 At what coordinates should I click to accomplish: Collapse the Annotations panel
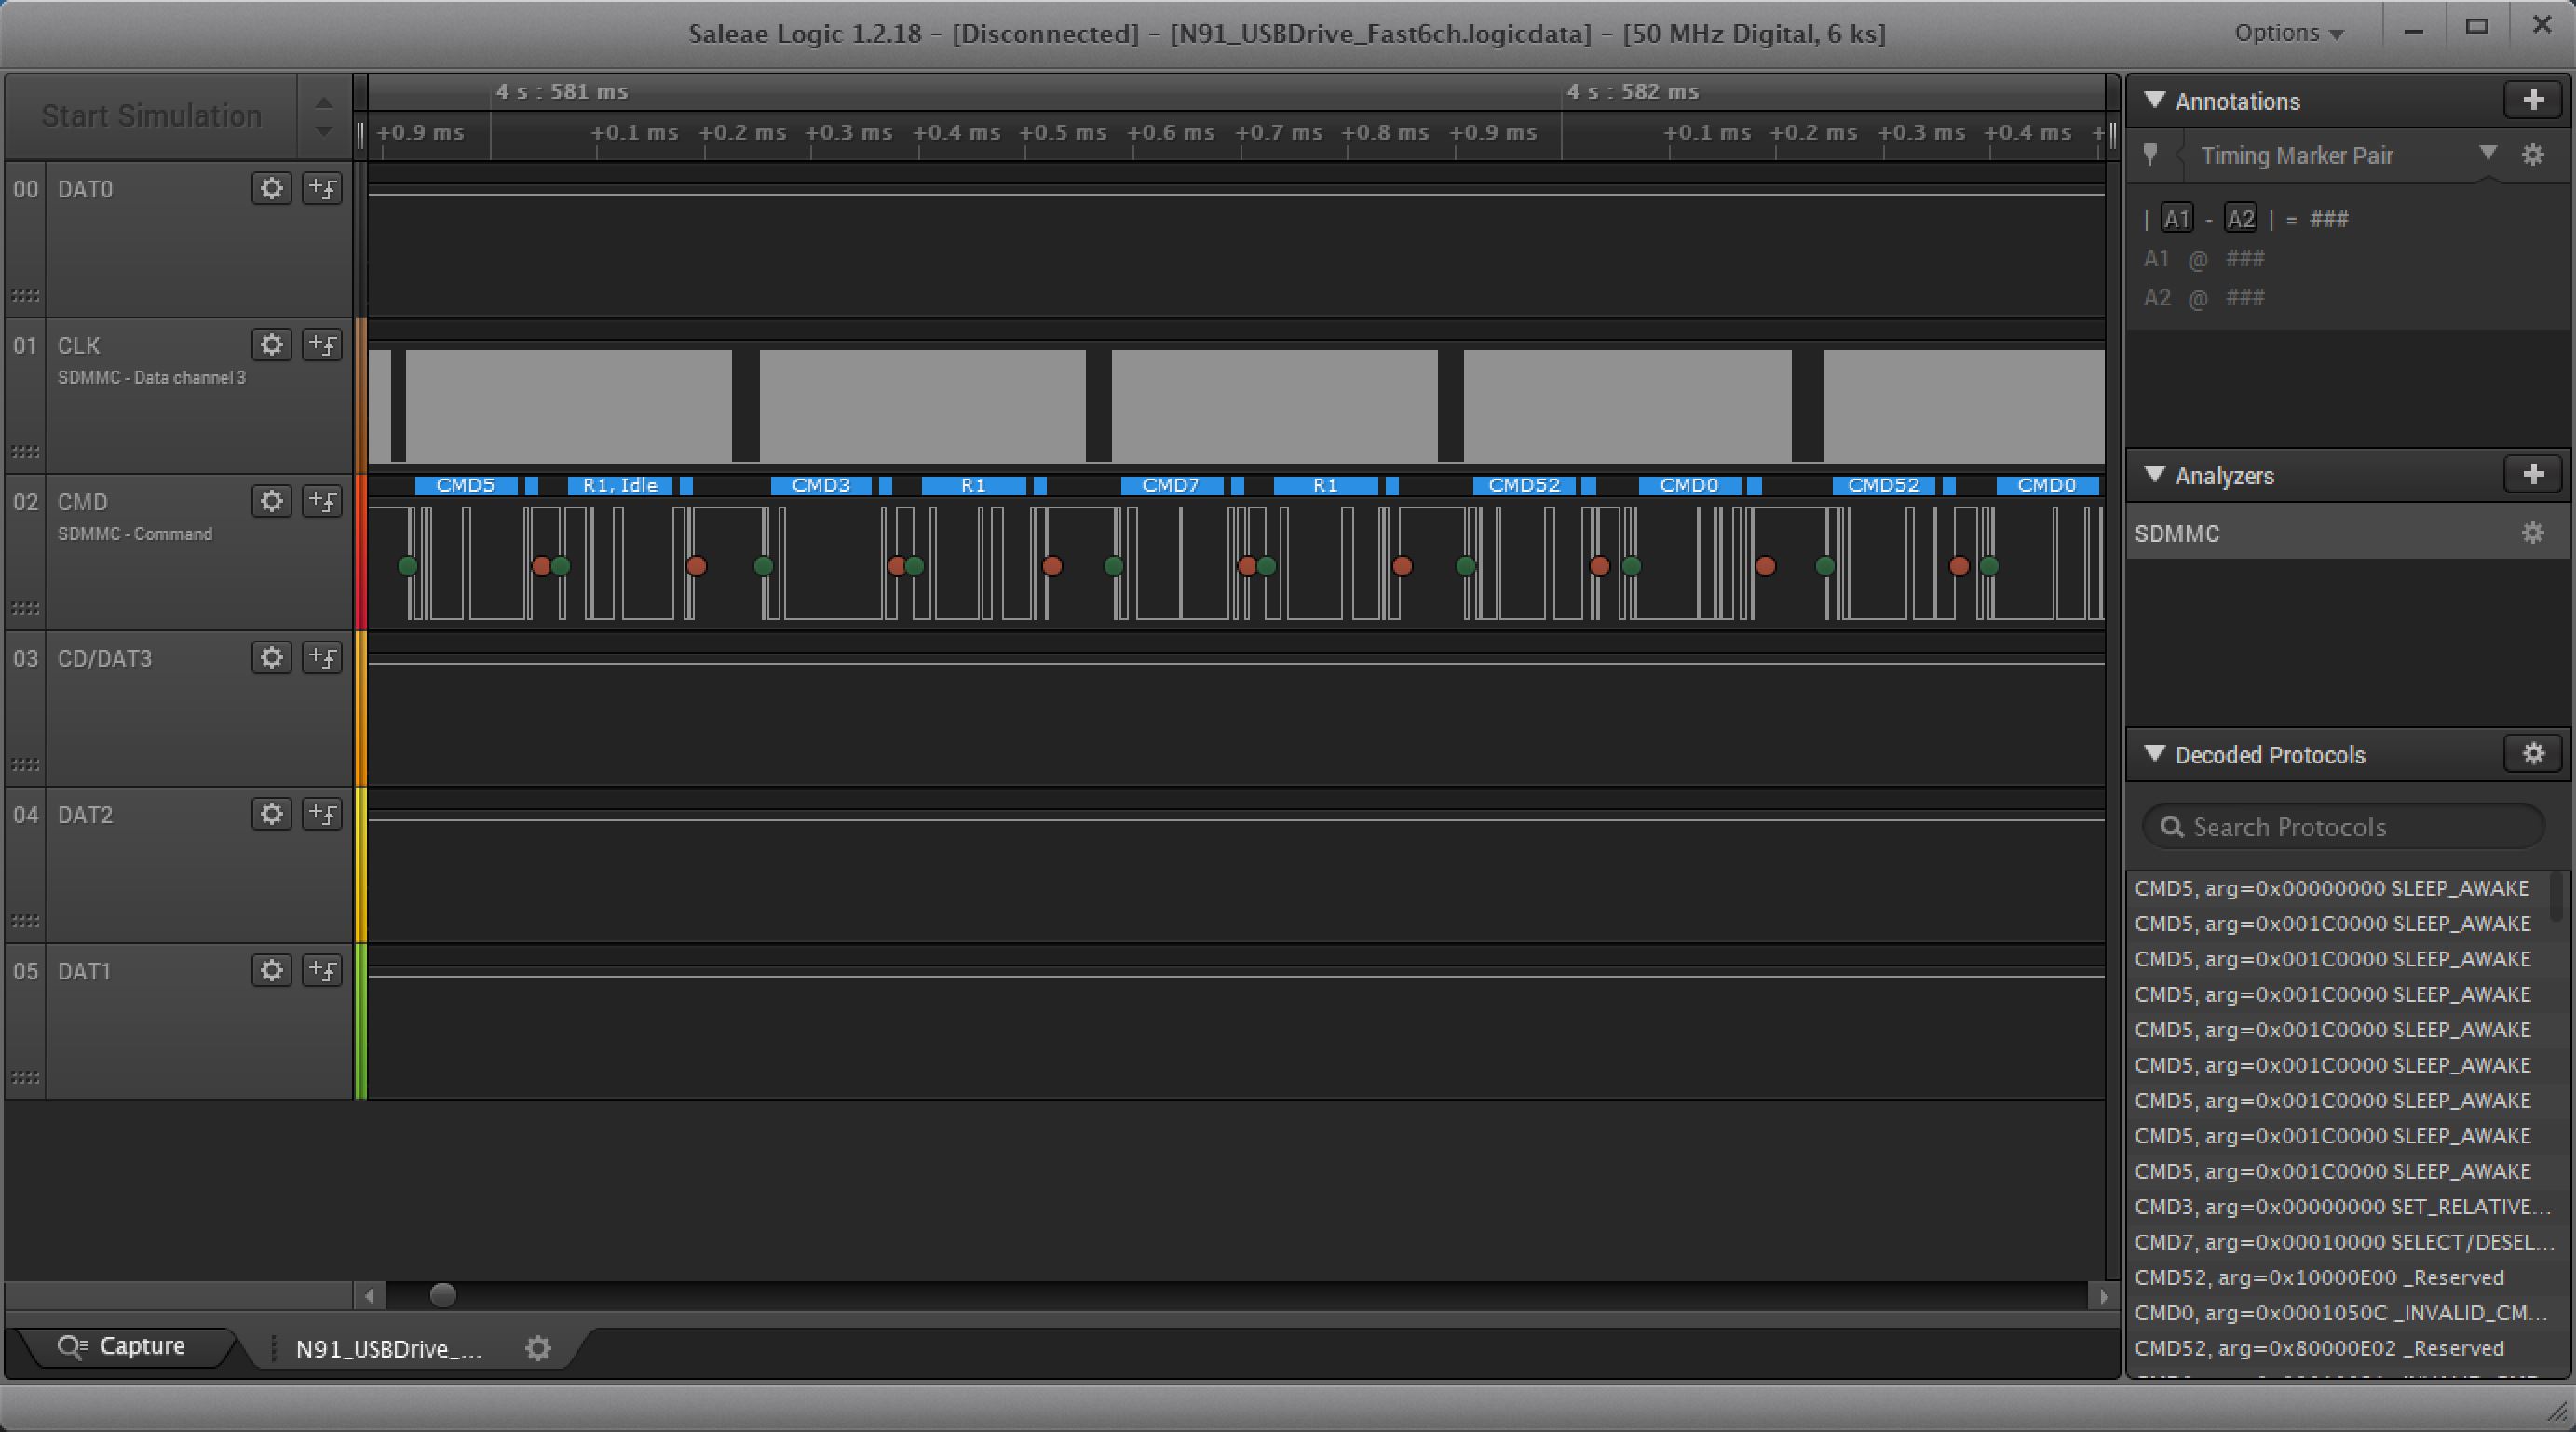tap(2156, 101)
